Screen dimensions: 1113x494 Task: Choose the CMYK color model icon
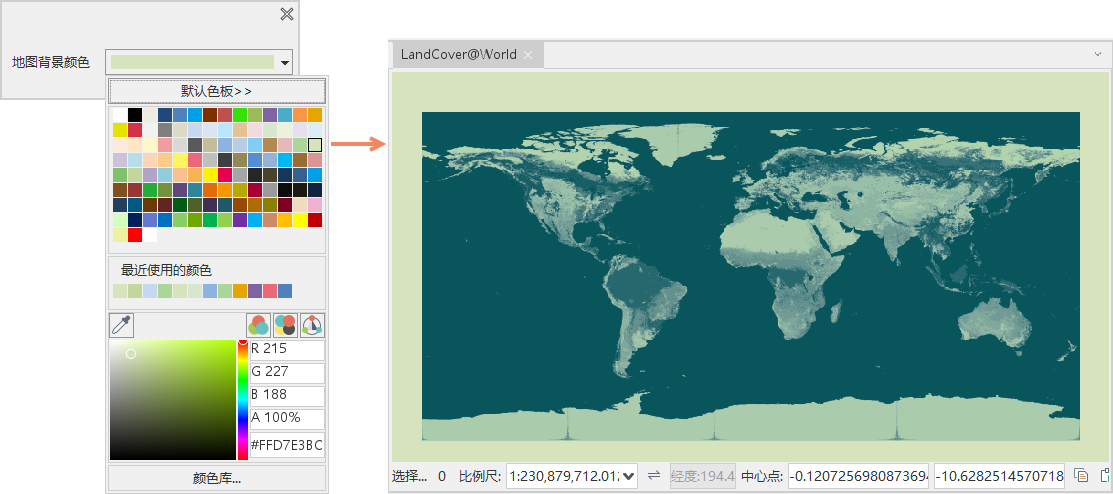286,325
